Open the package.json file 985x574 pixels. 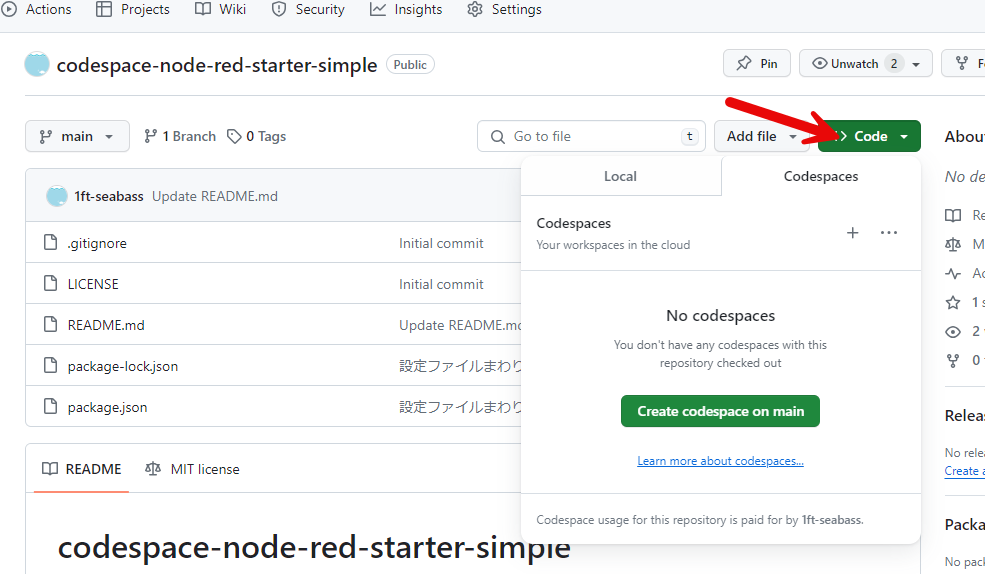[107, 407]
